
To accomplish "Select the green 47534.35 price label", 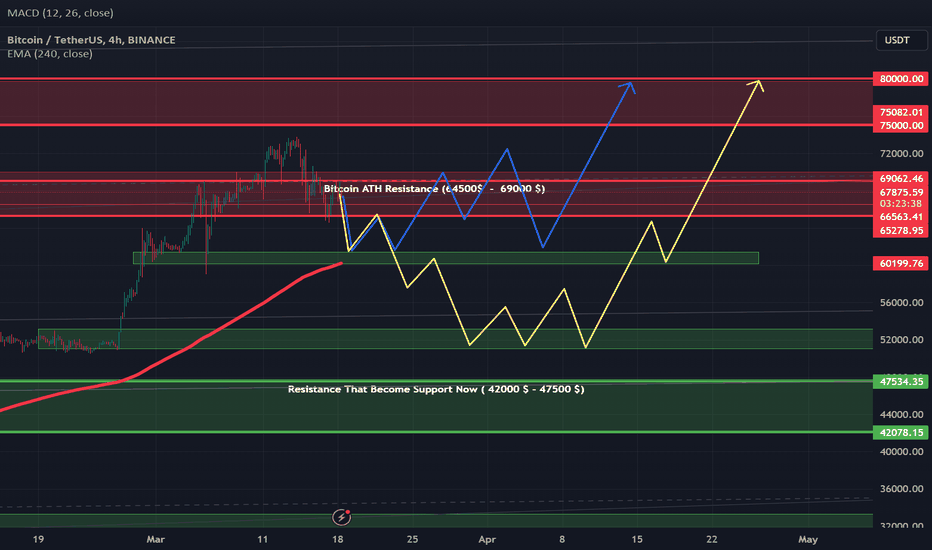I will [x=903, y=381].
